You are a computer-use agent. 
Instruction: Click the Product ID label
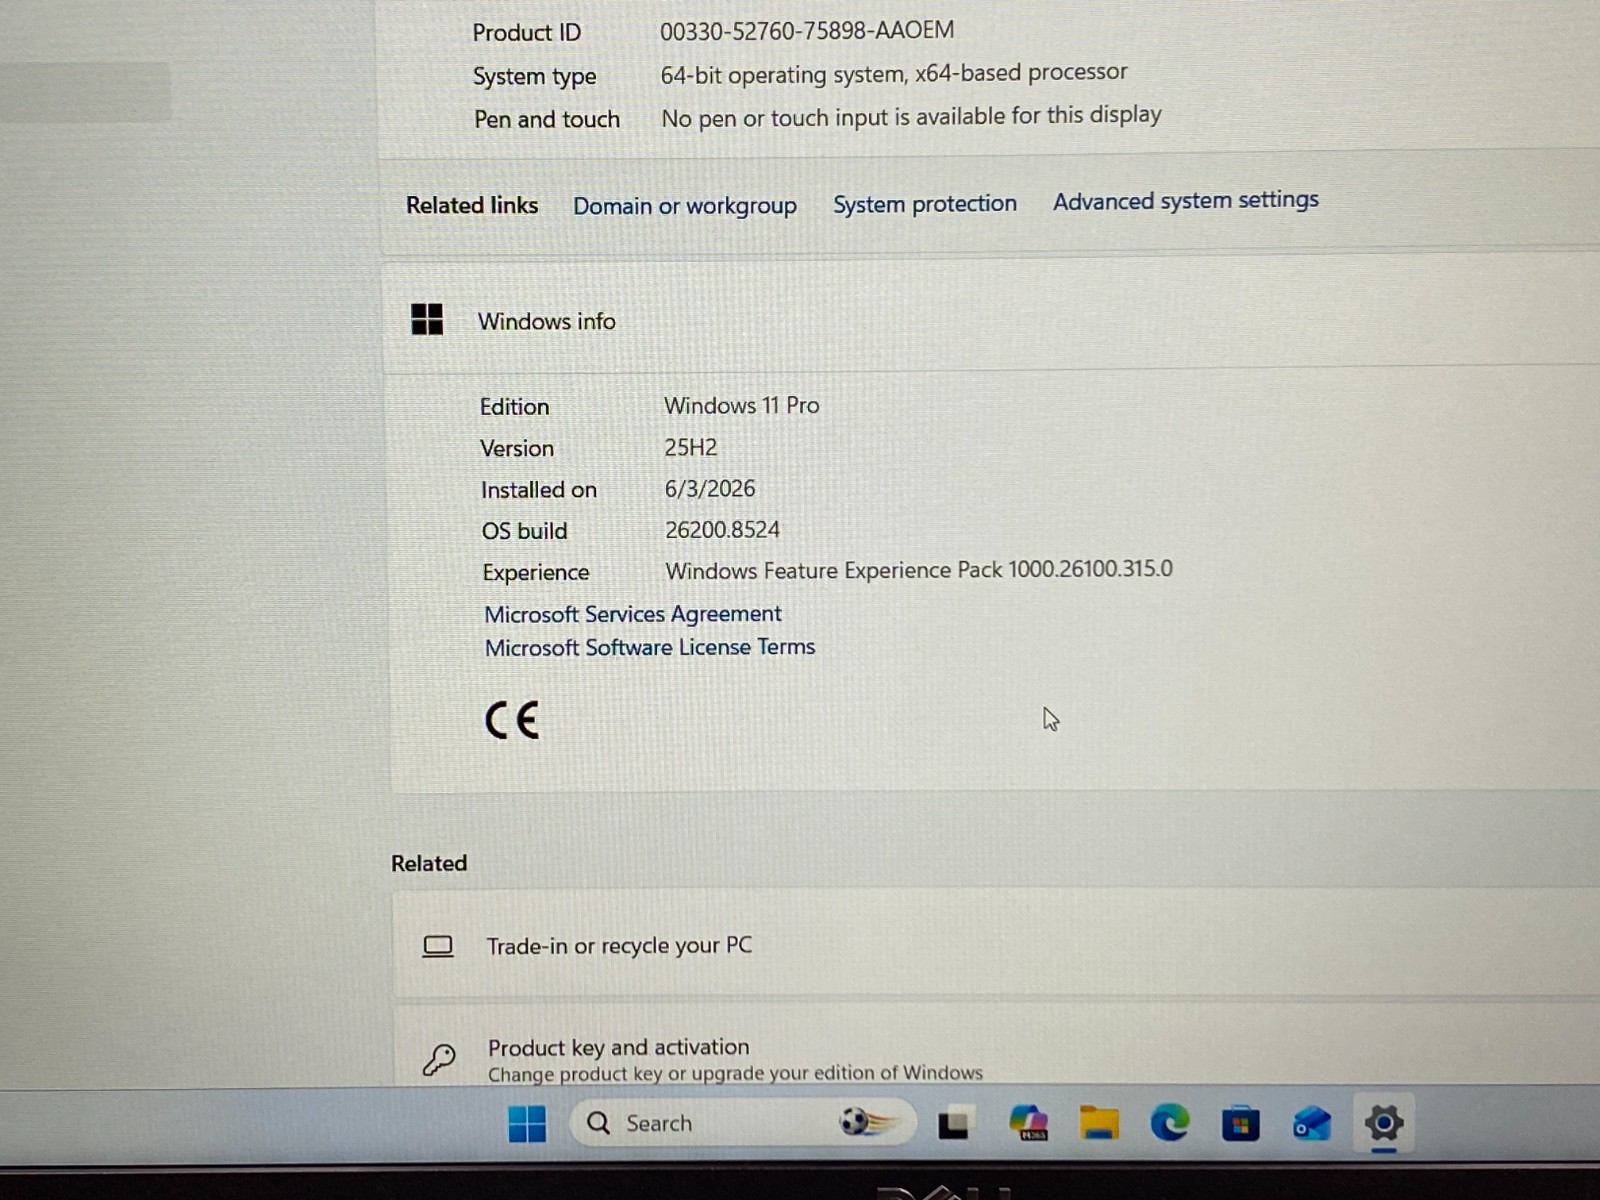click(x=527, y=33)
